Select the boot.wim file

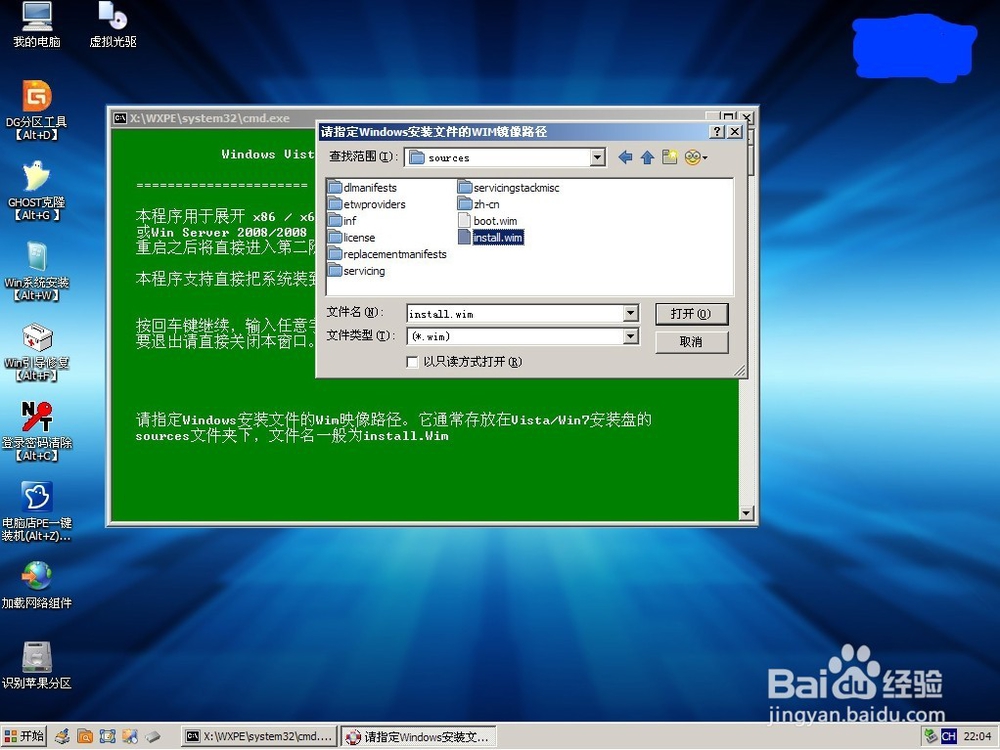487,221
